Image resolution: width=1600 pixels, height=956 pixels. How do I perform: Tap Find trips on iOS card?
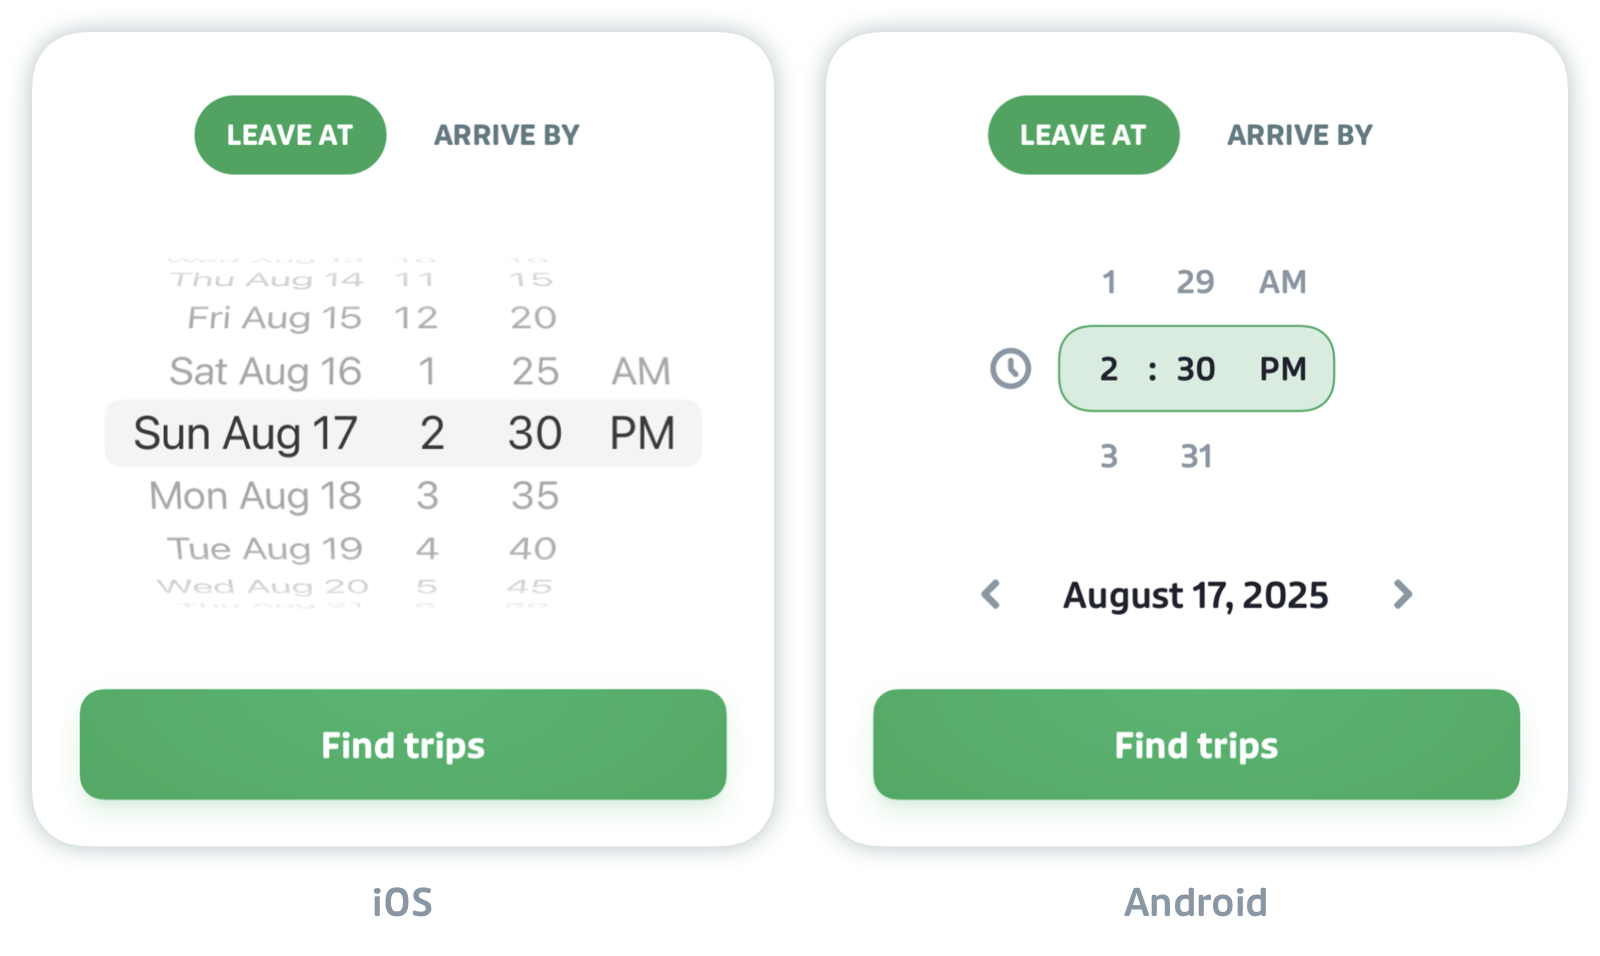pyautogui.click(x=403, y=744)
